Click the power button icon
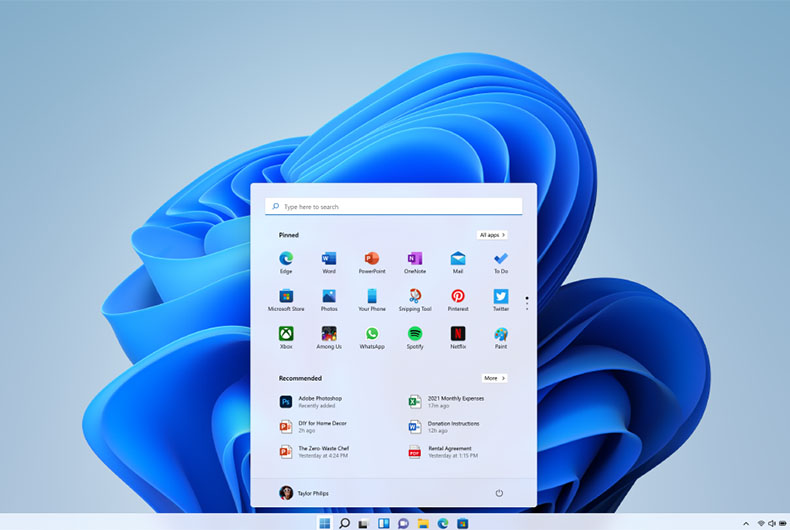This screenshot has height=530, width=790. (x=499, y=493)
